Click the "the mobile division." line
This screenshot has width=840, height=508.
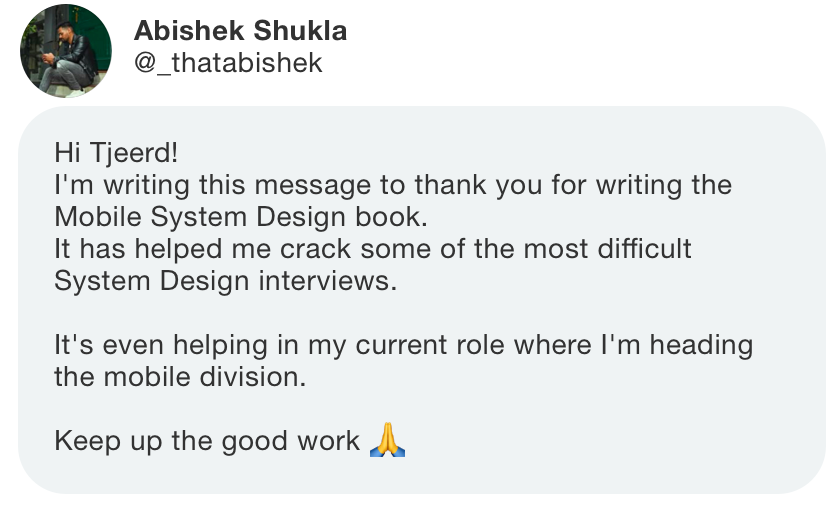180,377
